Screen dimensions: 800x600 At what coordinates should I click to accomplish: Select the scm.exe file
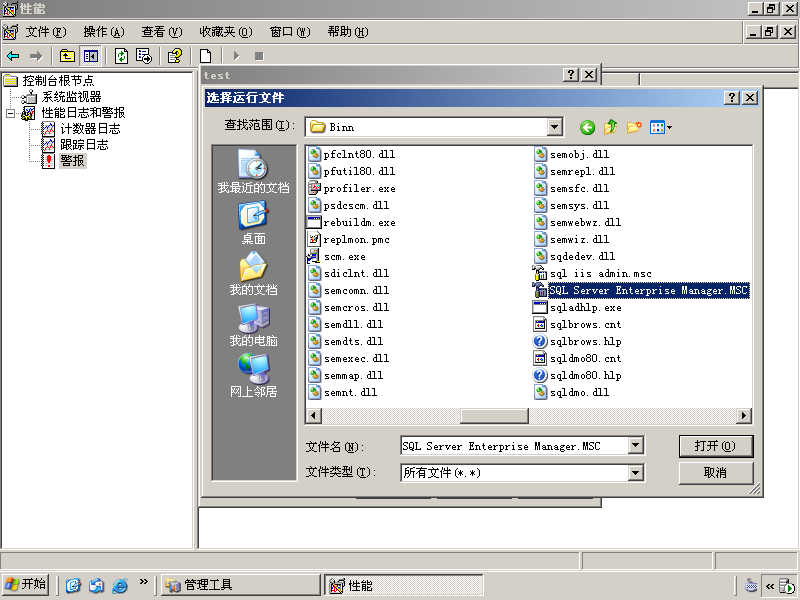pyautogui.click(x=337, y=257)
